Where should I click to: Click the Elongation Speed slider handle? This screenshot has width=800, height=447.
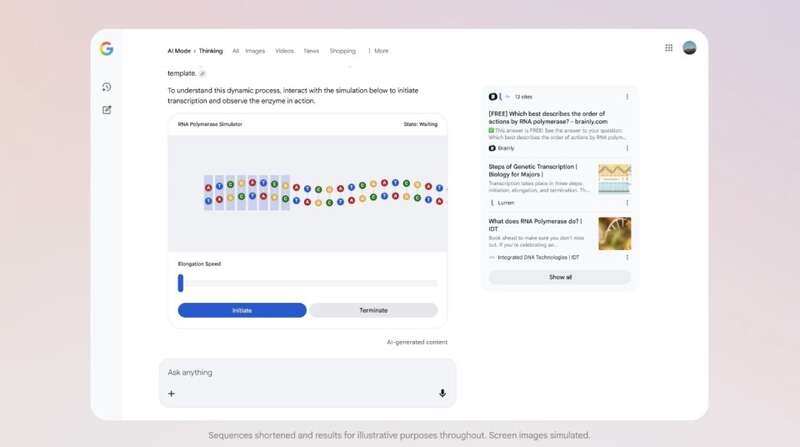tap(181, 283)
